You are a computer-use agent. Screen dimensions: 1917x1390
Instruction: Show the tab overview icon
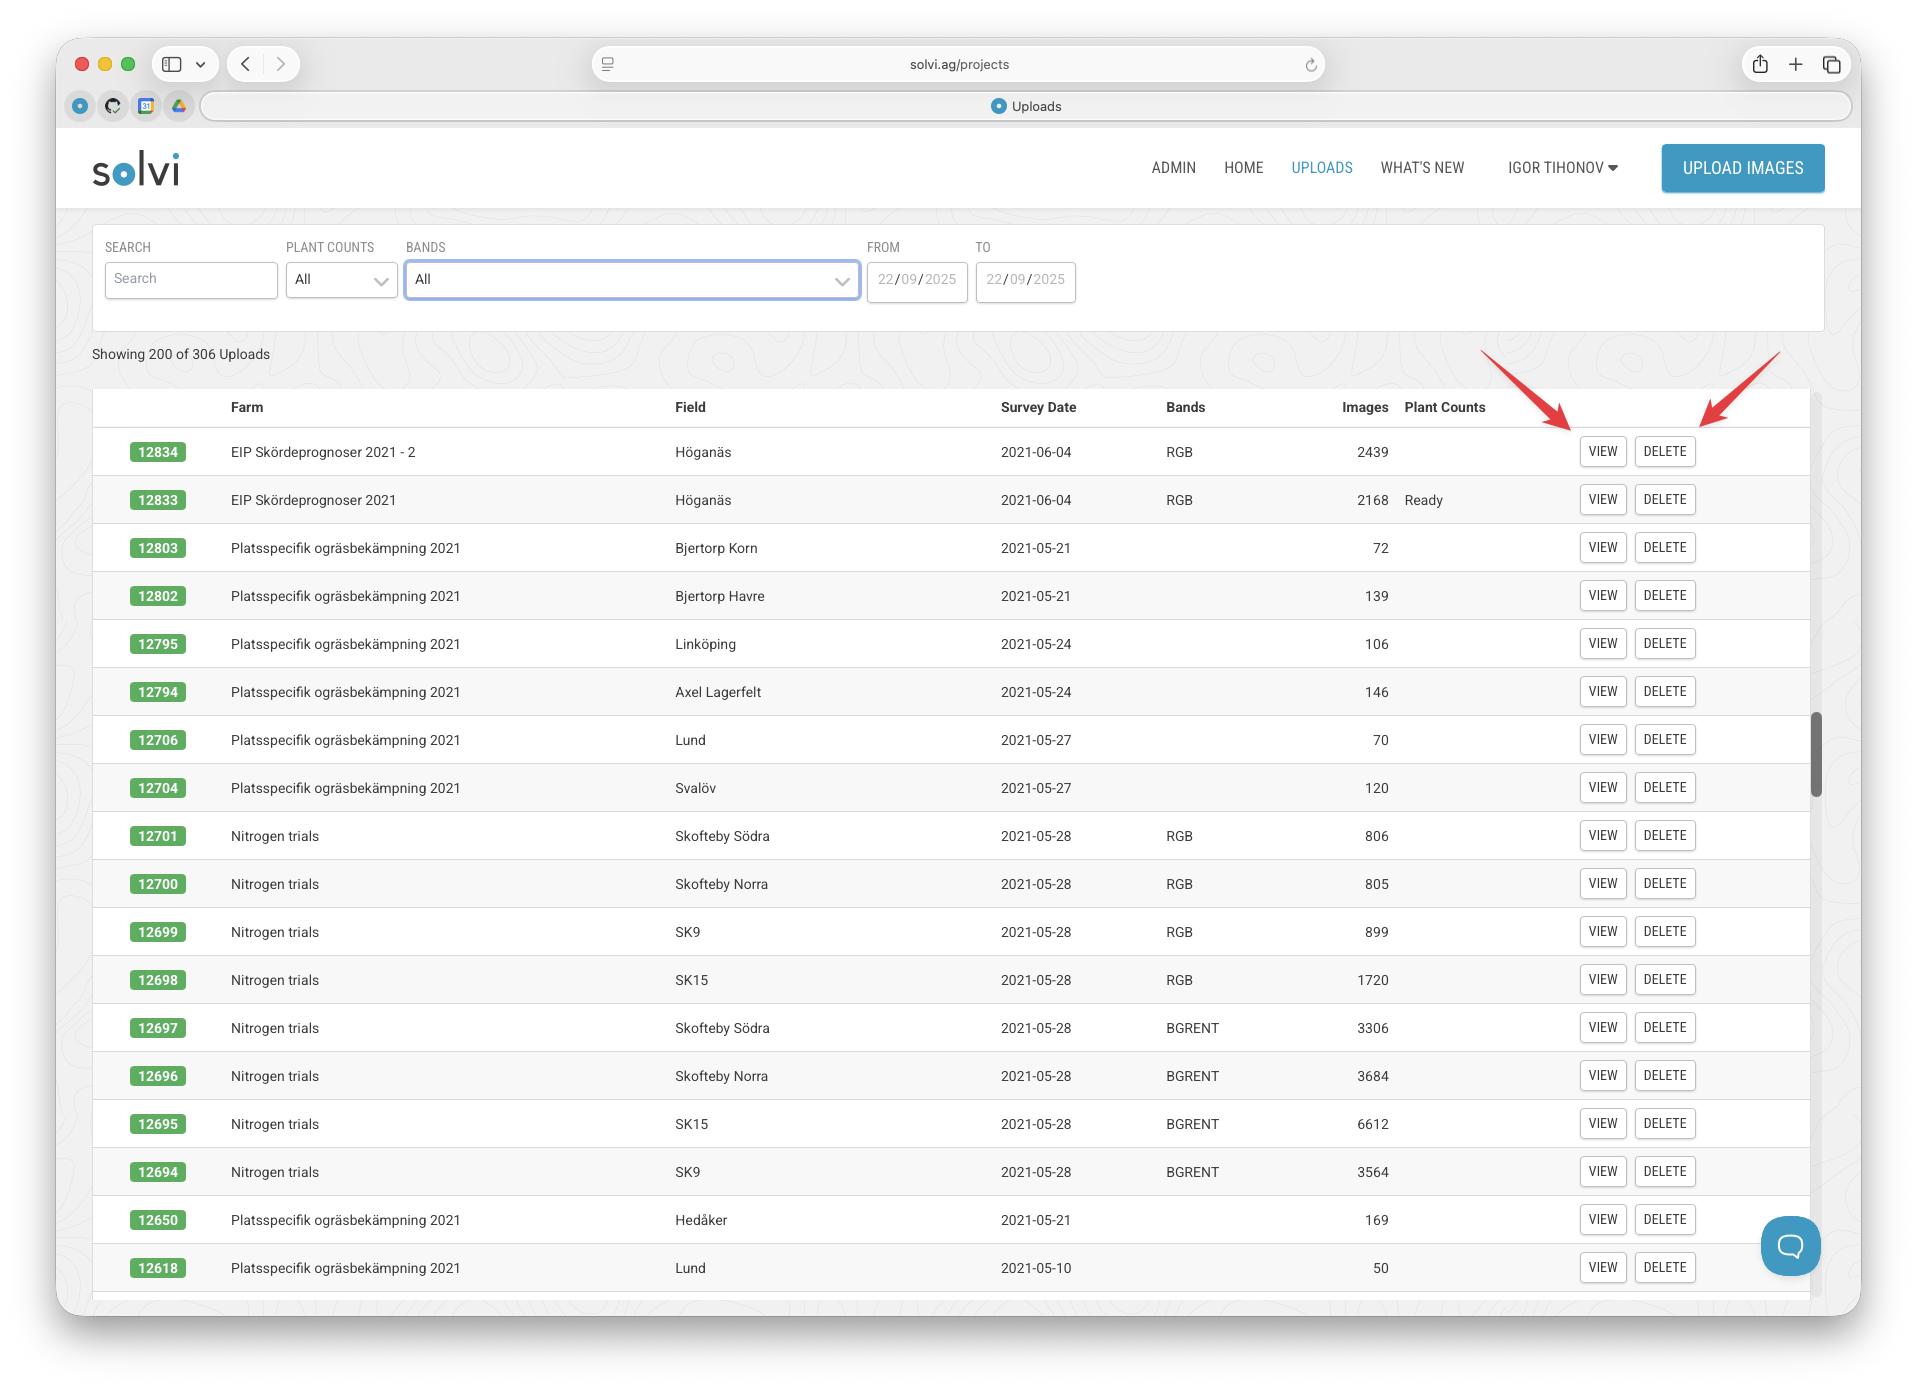pyautogui.click(x=1832, y=64)
